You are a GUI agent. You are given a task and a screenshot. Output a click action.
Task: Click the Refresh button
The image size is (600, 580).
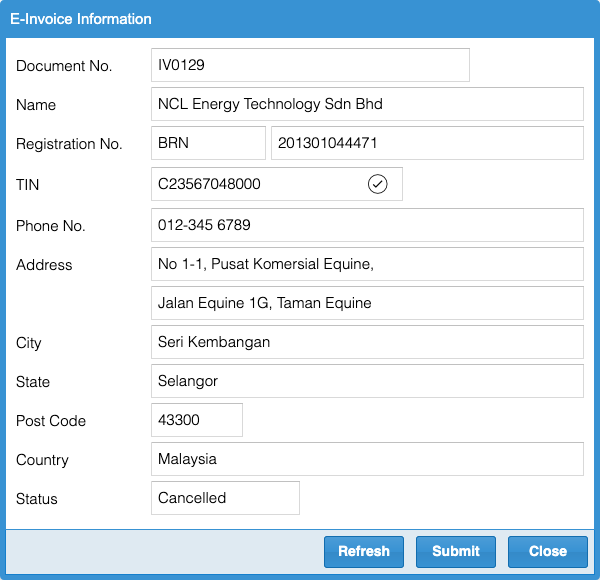click(x=364, y=552)
